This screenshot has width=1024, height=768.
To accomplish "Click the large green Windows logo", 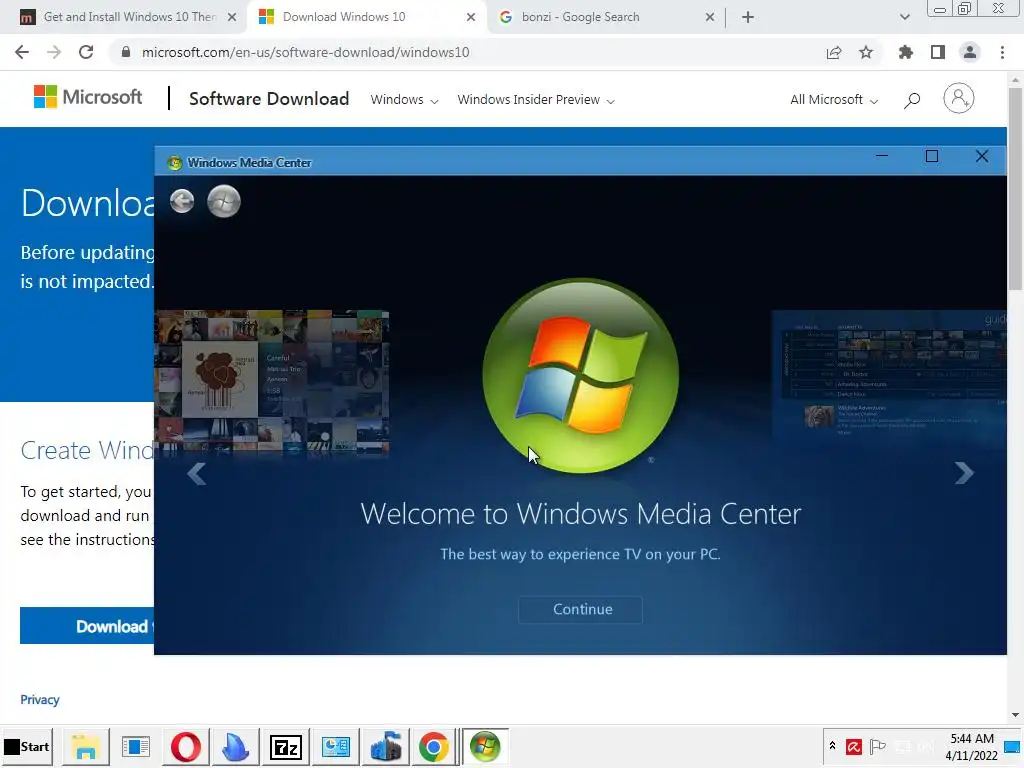I will [x=581, y=376].
